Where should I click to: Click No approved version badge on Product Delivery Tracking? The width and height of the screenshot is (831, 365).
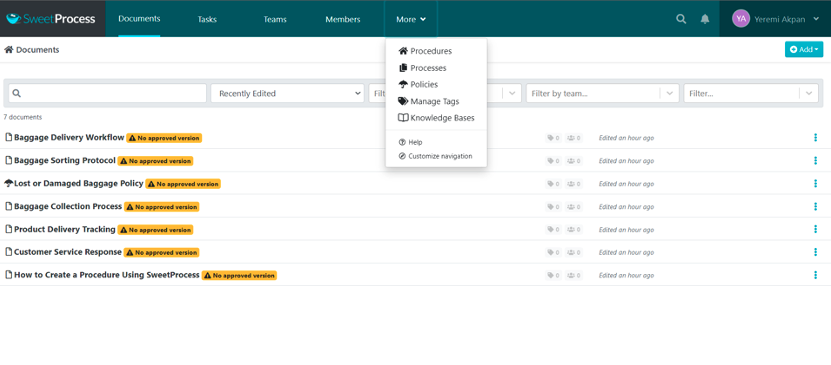click(x=155, y=230)
